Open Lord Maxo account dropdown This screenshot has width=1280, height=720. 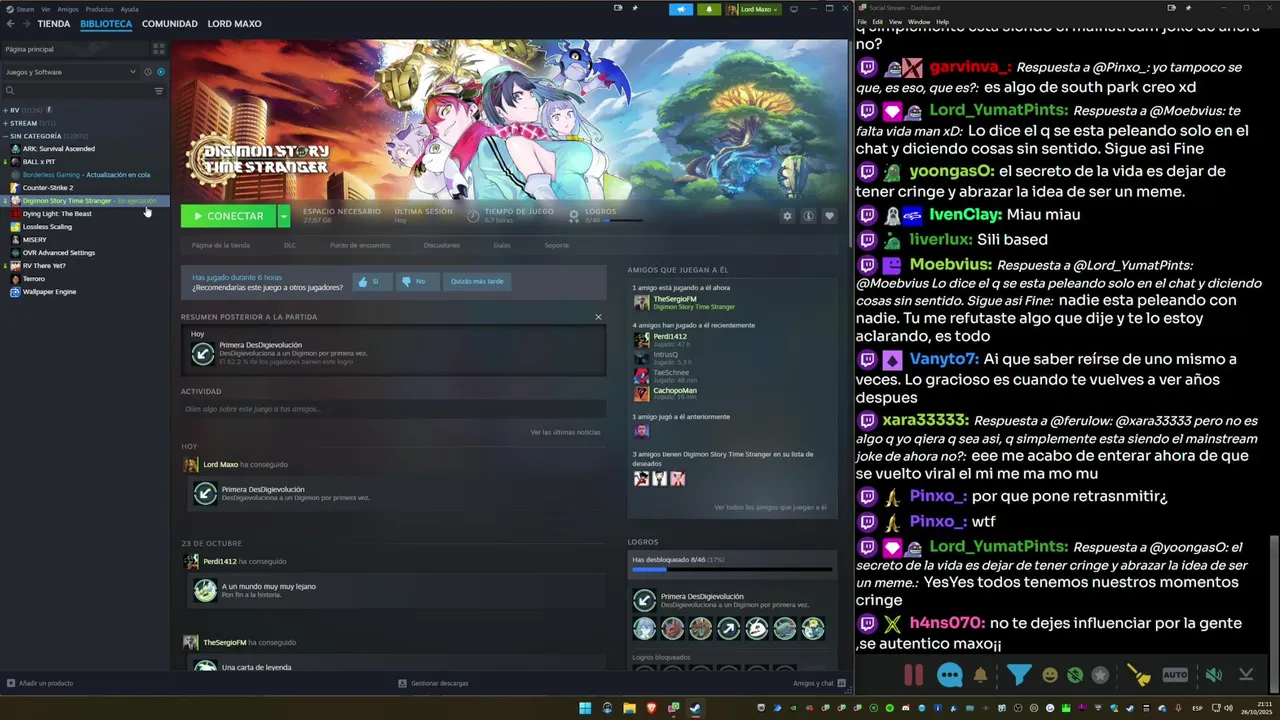[x=753, y=9]
